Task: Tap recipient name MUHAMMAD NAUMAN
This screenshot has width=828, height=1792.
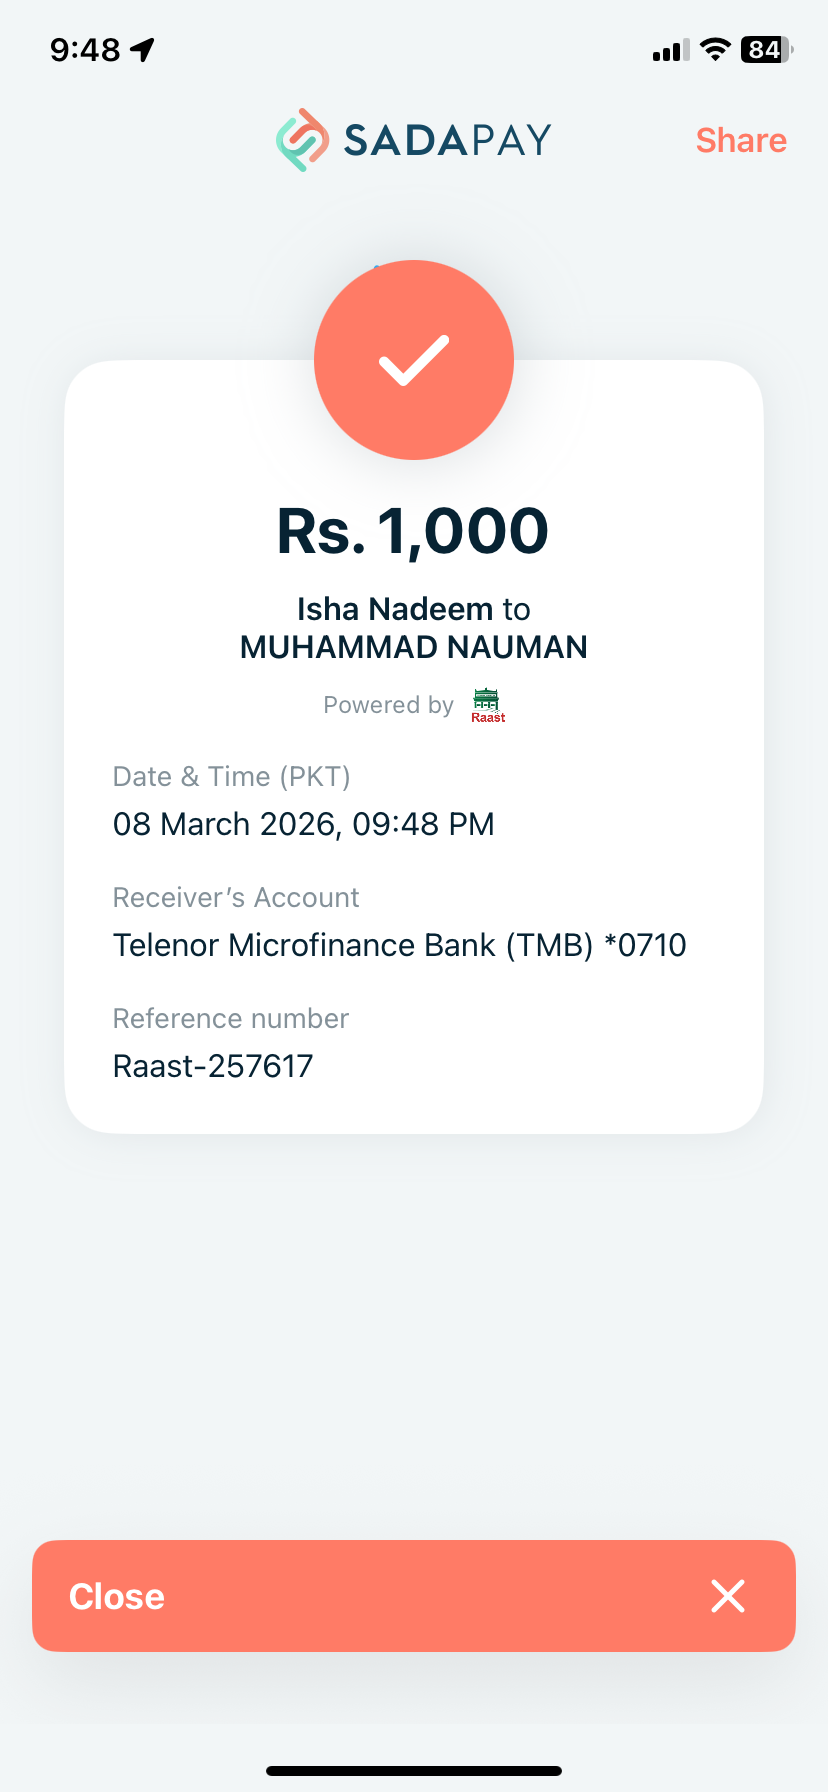Action: pos(414,648)
